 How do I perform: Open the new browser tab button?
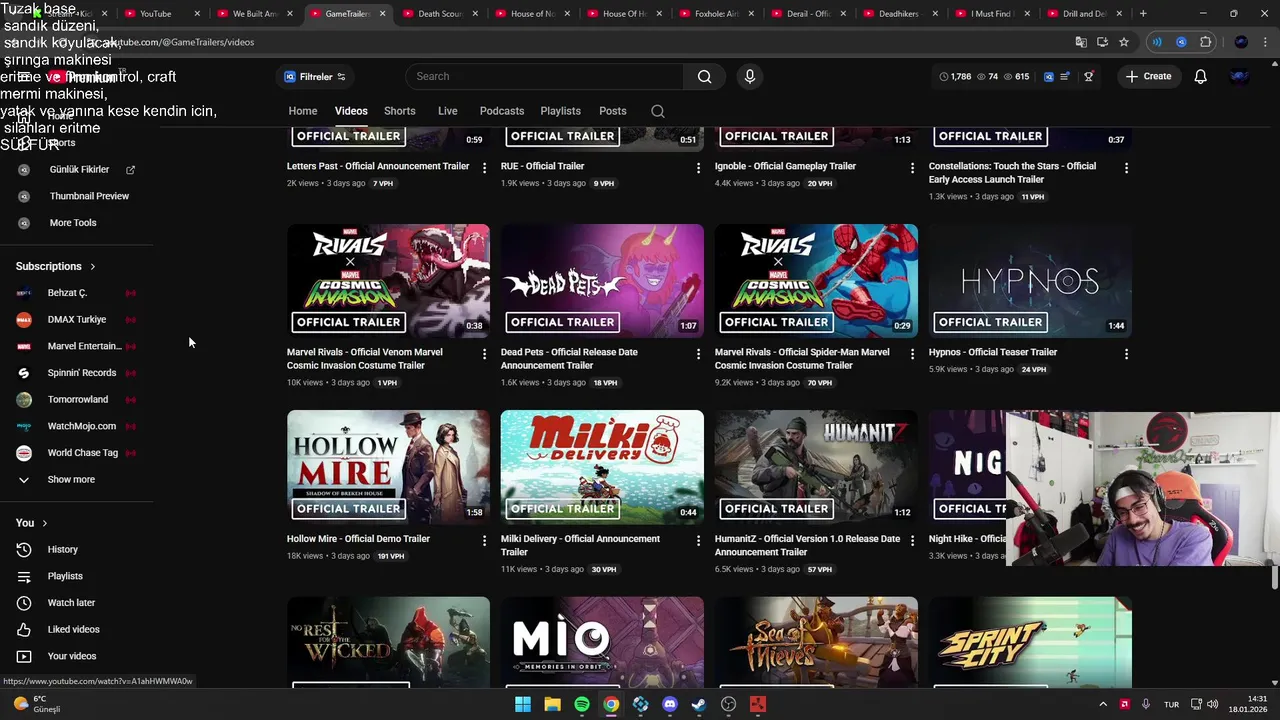(1143, 14)
